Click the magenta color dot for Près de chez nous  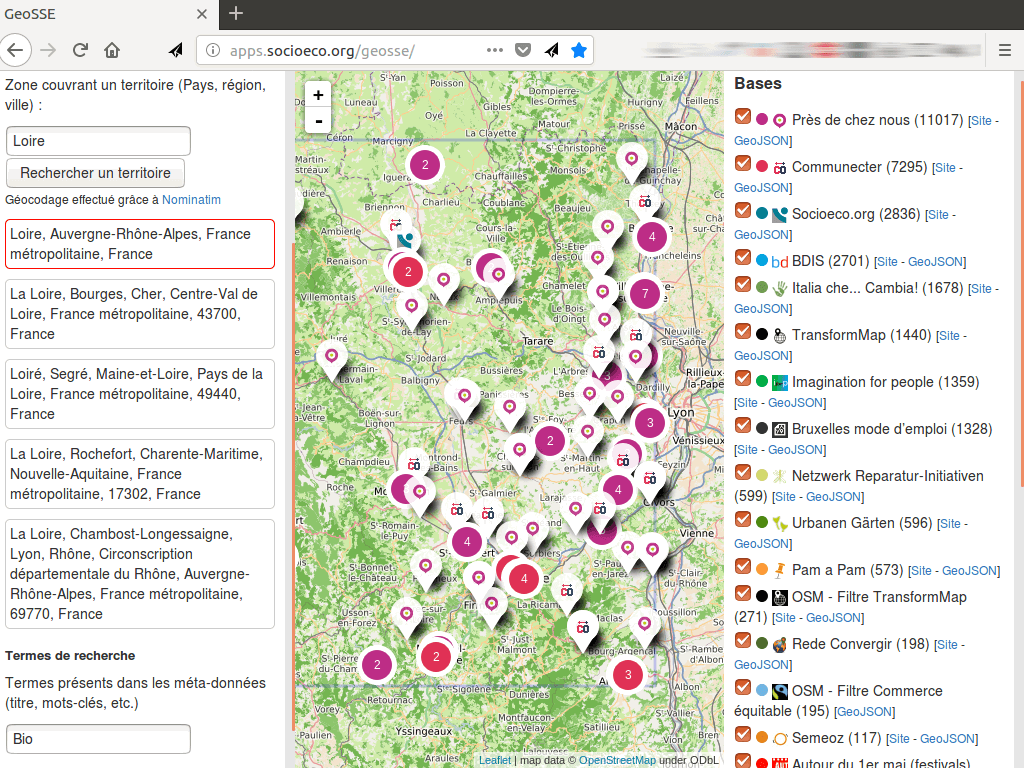tap(761, 120)
